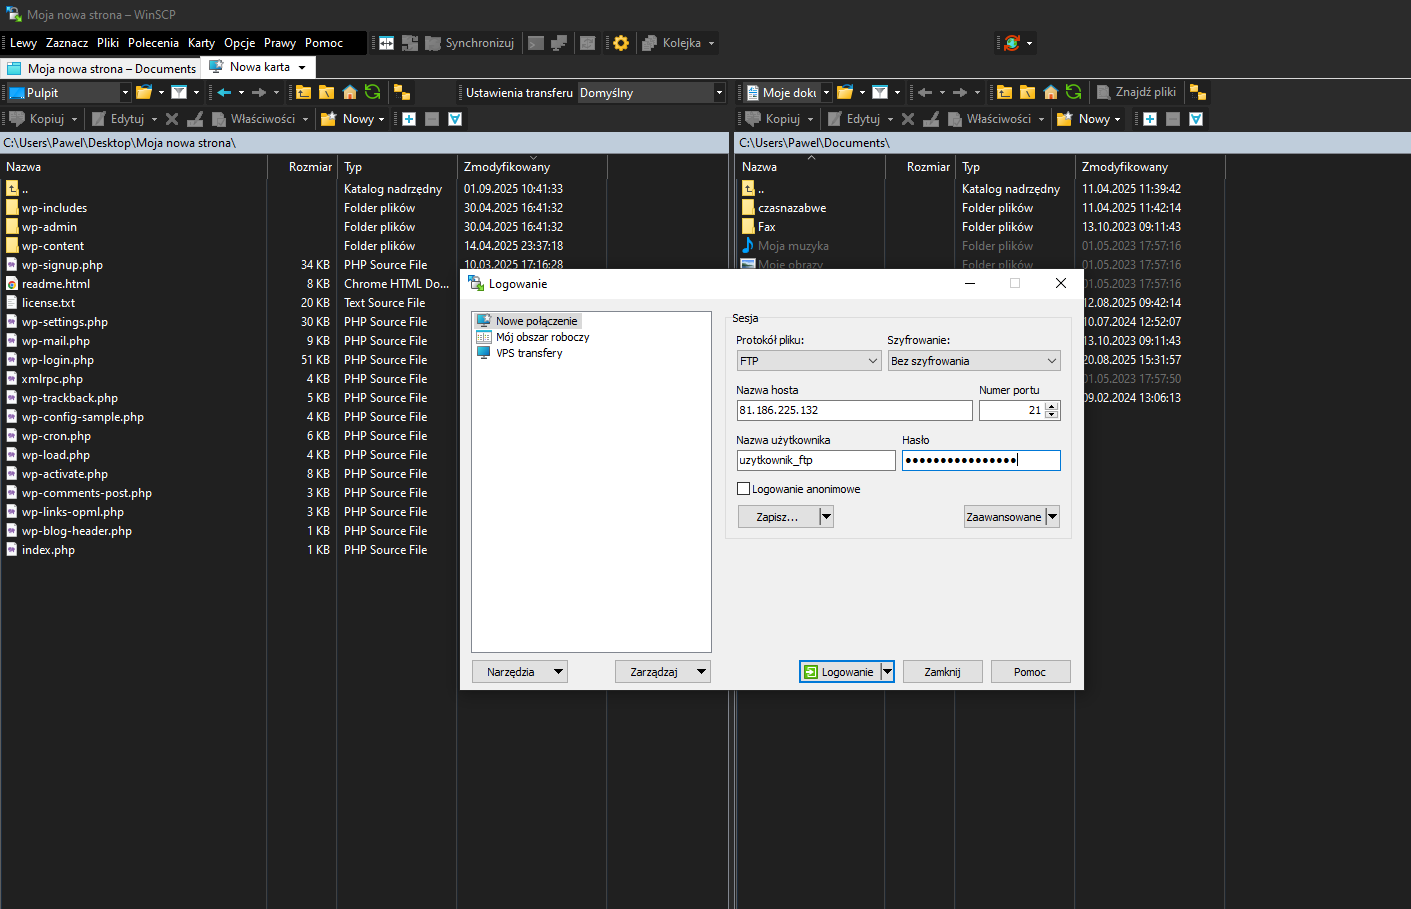Open Szyfrowanie encryption dropdown

pos(974,361)
